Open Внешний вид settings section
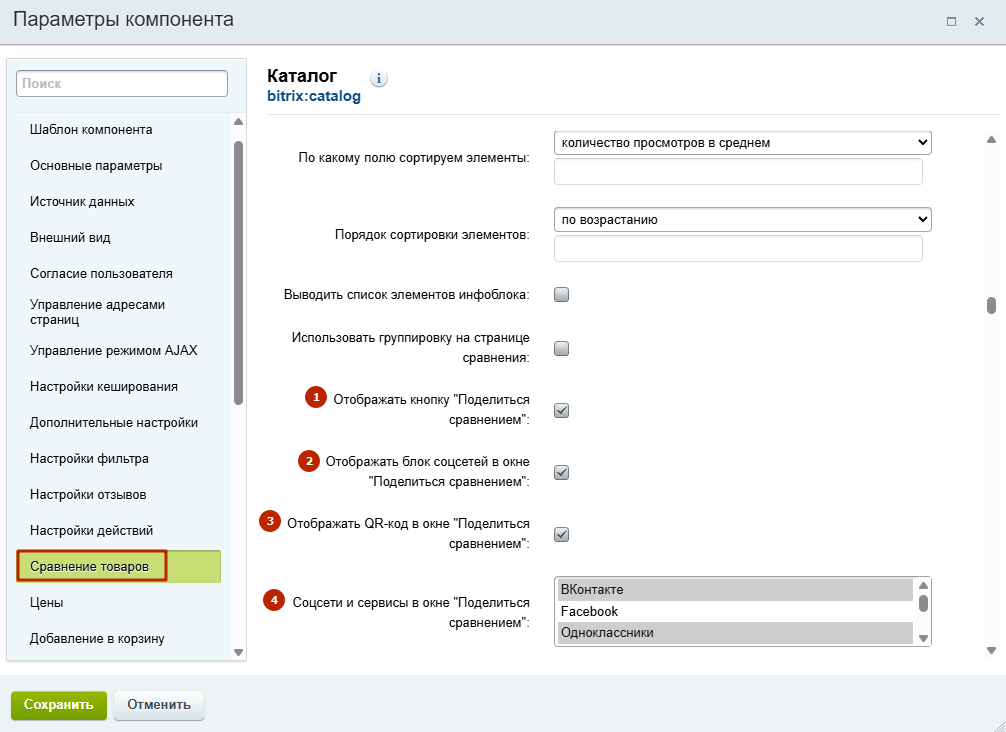 (x=71, y=237)
